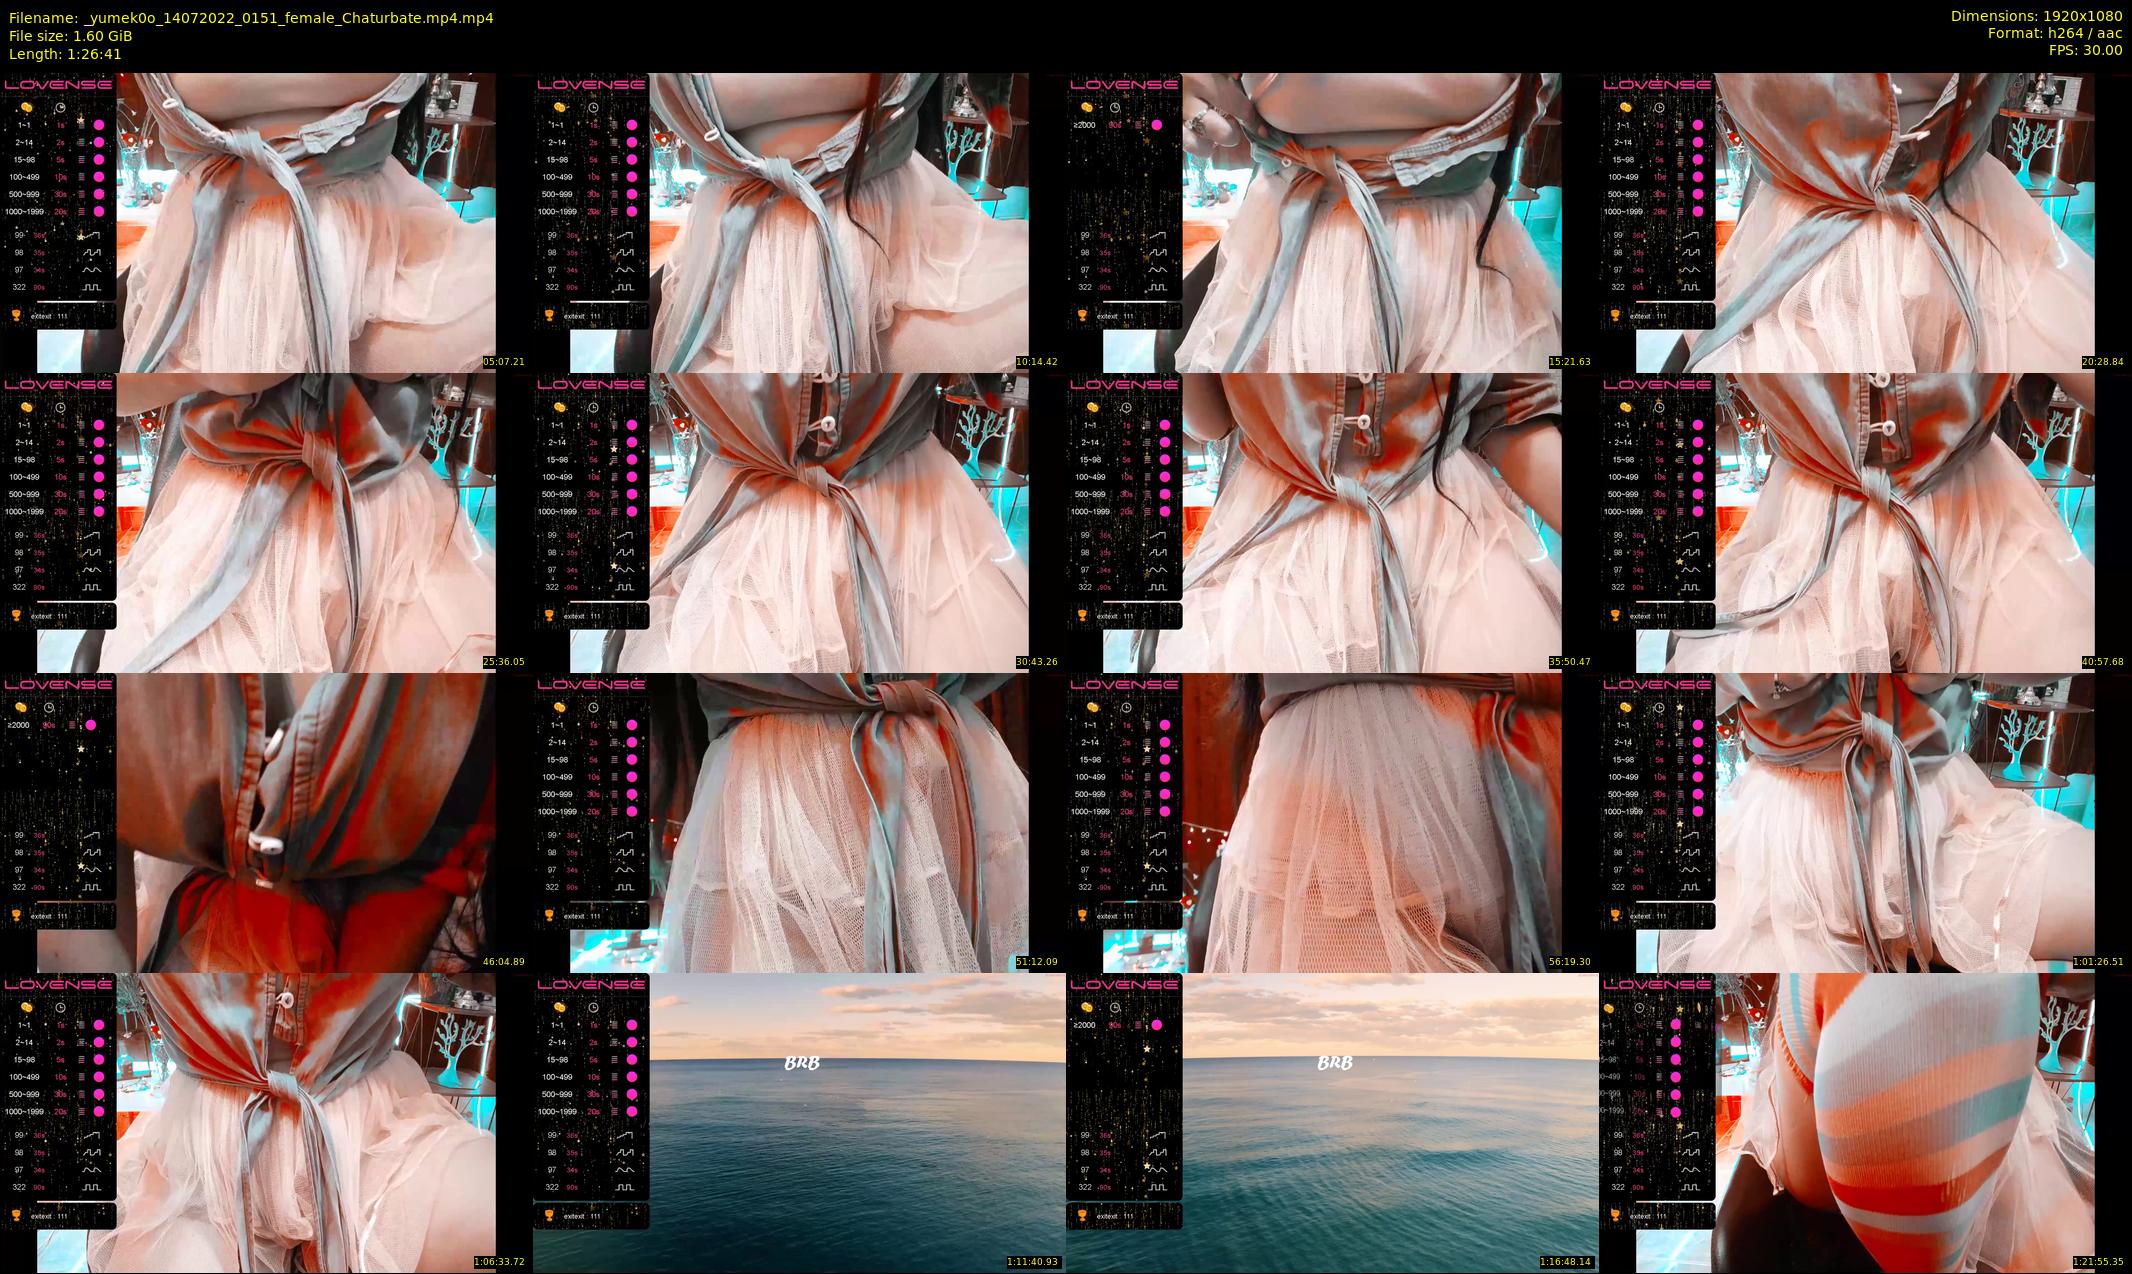Click the Length 1:26:41 text in the header
This screenshot has height=1274, width=2132.
(x=65, y=54)
